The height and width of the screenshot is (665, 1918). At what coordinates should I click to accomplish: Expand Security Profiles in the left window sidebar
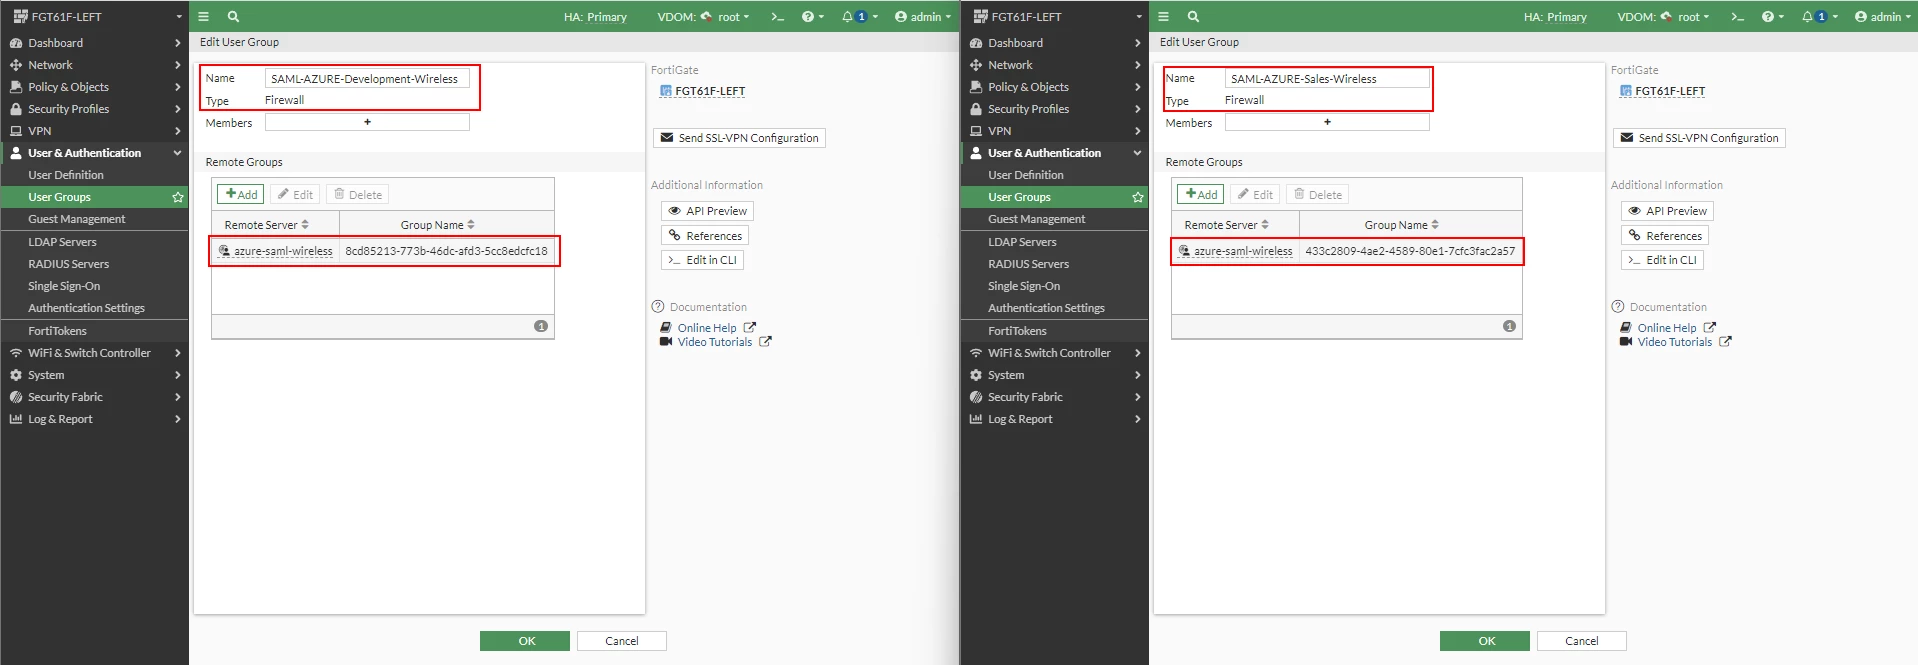[x=94, y=109]
